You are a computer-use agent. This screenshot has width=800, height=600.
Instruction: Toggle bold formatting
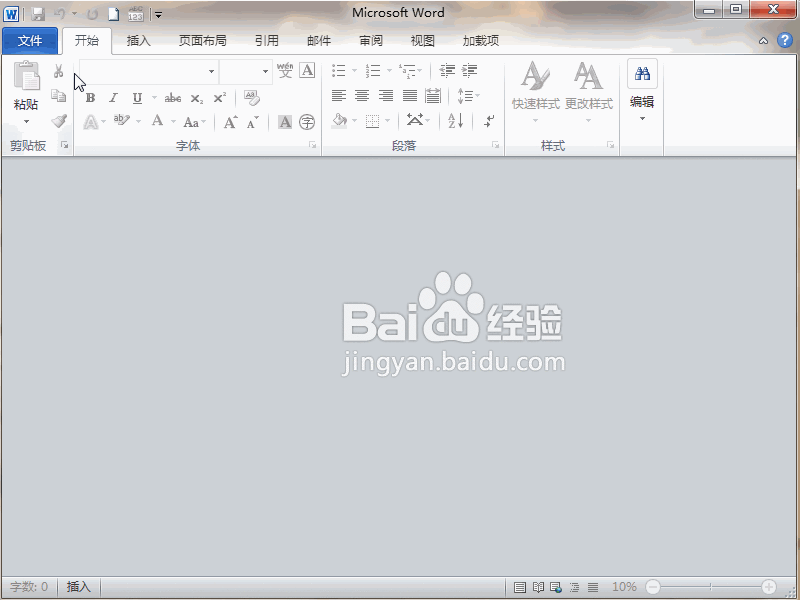coord(90,97)
